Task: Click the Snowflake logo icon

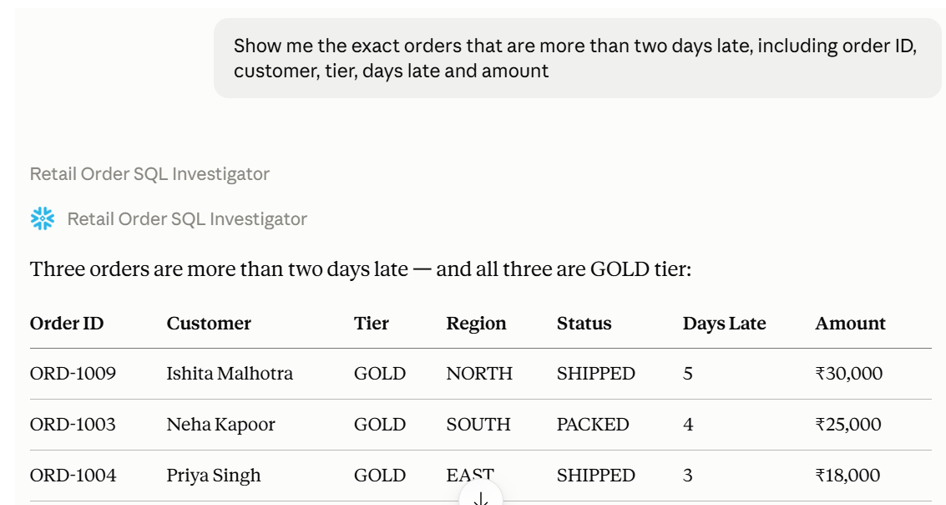Action: (x=42, y=218)
